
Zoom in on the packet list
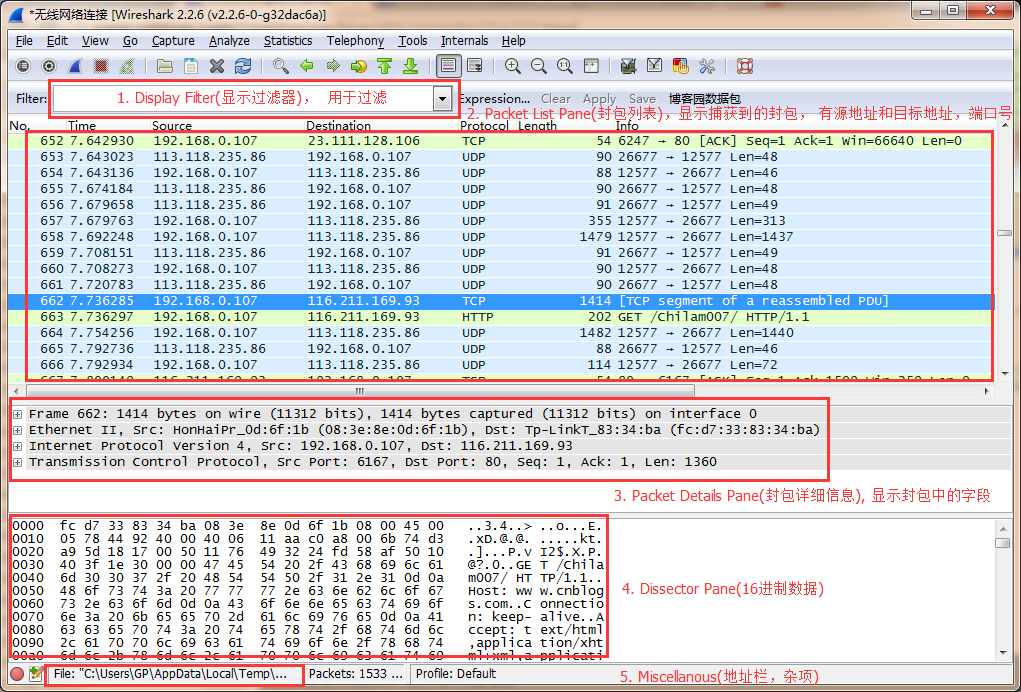(513, 66)
